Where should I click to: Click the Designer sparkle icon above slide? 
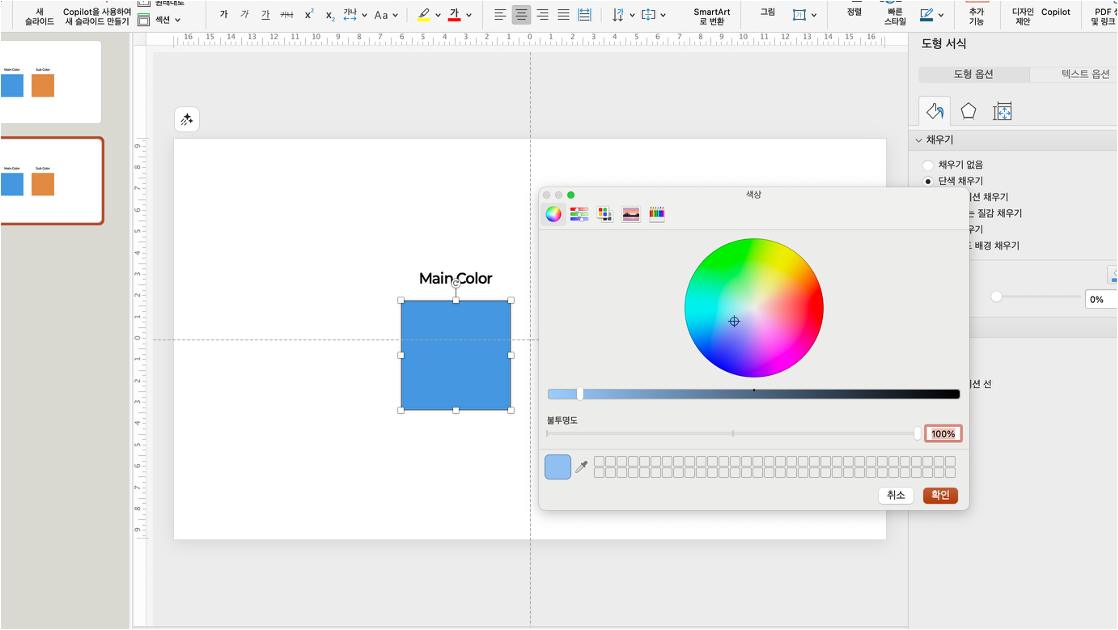(186, 120)
